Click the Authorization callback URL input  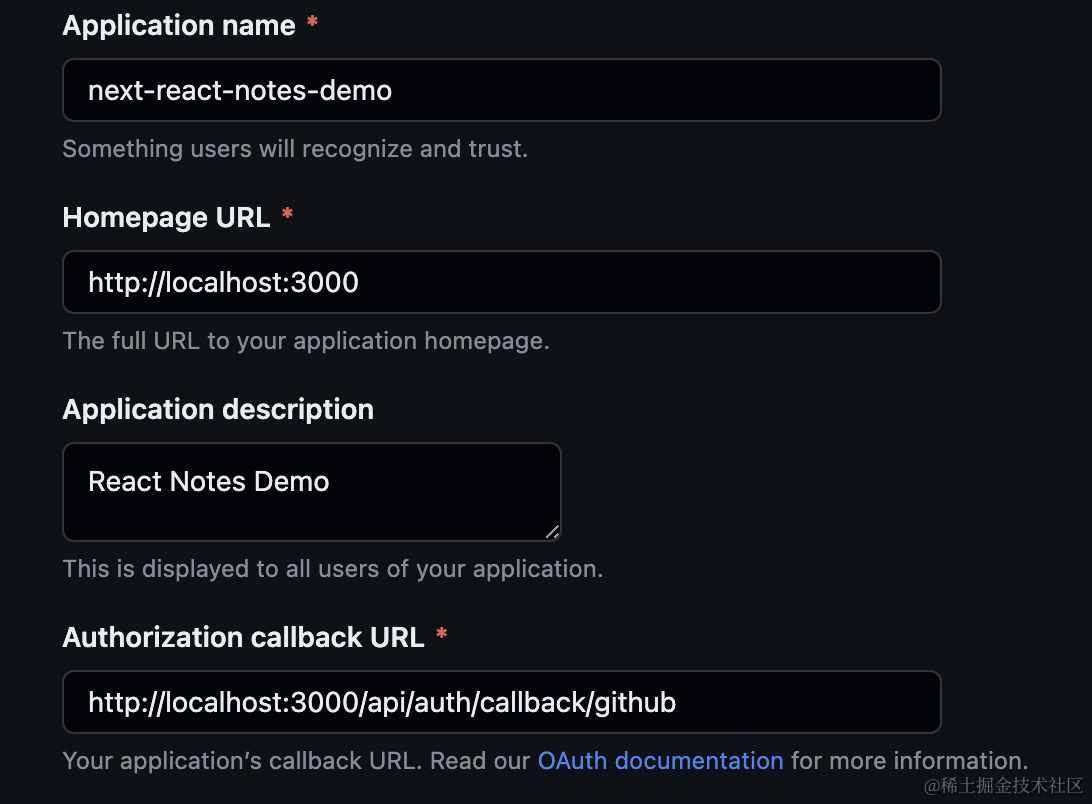[x=500, y=702]
